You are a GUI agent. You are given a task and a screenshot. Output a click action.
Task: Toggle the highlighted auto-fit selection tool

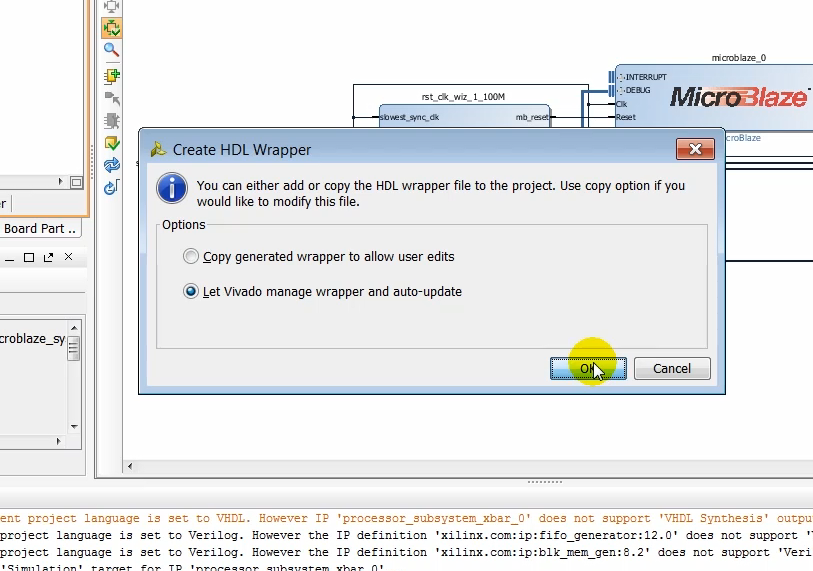click(x=111, y=28)
